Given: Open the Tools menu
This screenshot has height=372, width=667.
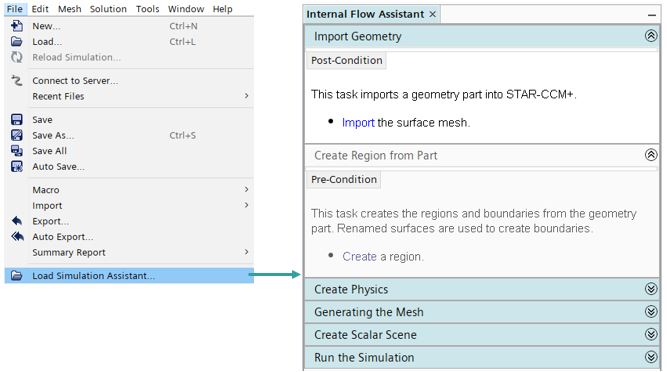Looking at the screenshot, I should (147, 9).
